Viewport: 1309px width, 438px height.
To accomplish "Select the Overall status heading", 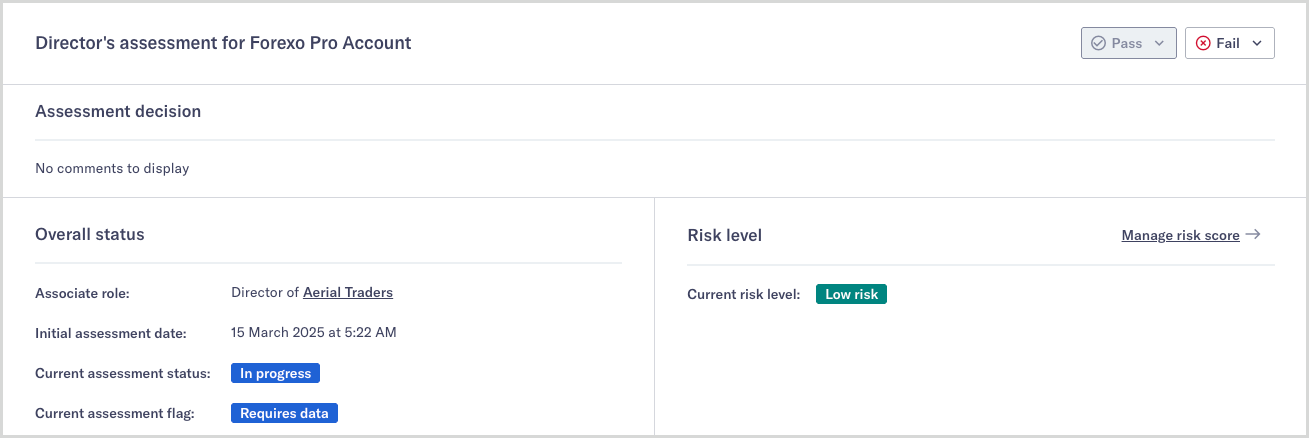I will 90,235.
